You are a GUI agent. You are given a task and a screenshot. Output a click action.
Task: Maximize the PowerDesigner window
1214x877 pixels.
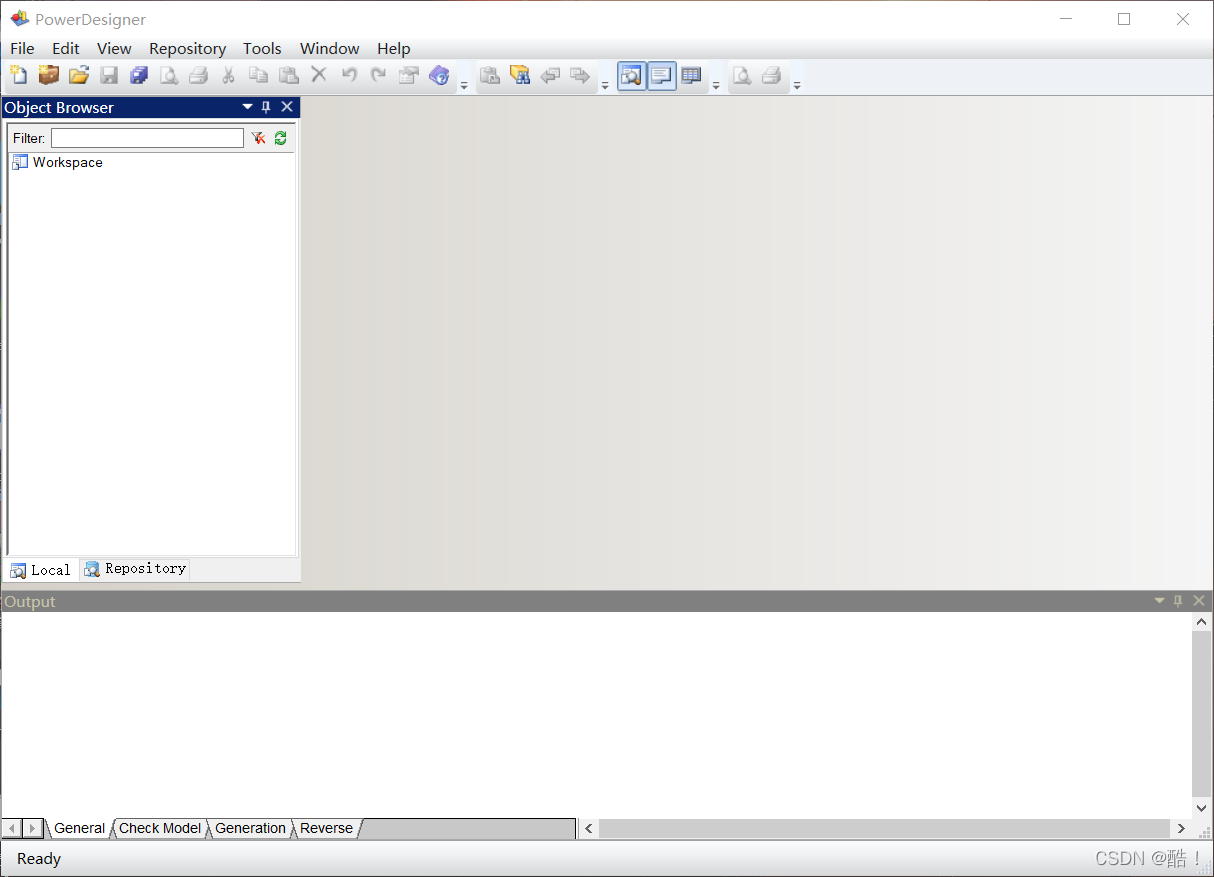(x=1124, y=19)
